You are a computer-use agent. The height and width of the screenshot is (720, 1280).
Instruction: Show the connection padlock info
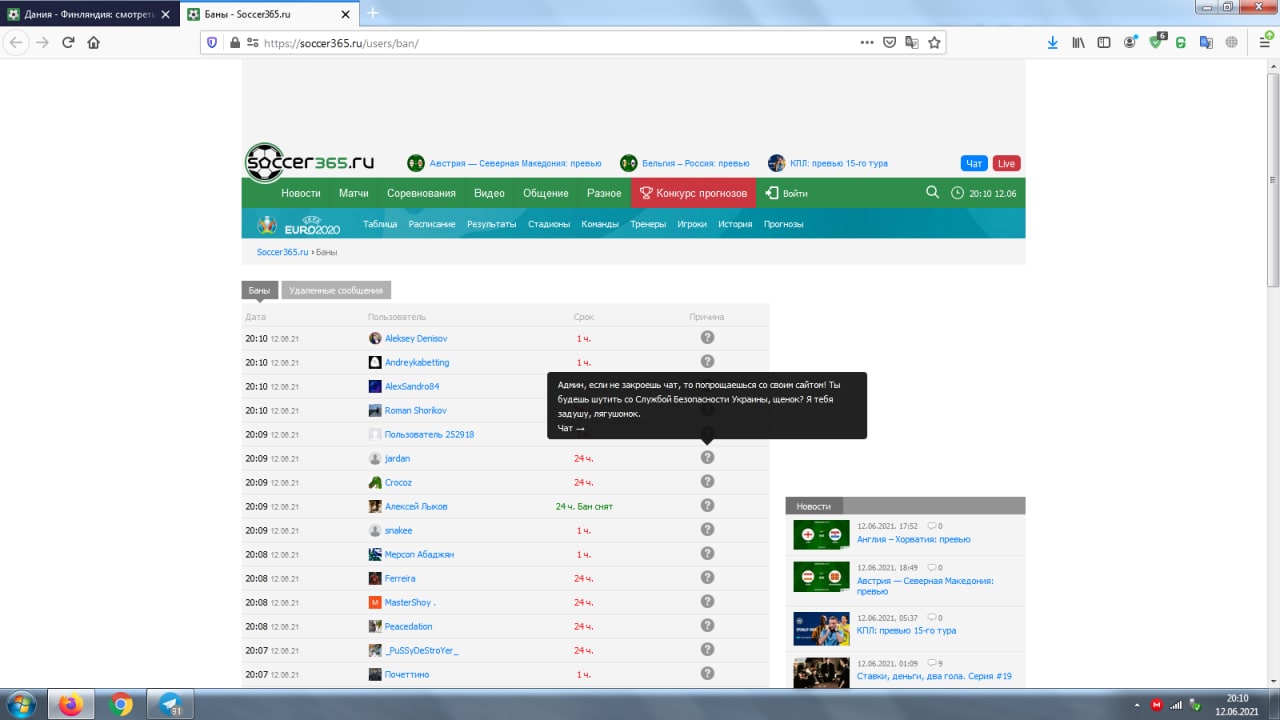click(235, 43)
